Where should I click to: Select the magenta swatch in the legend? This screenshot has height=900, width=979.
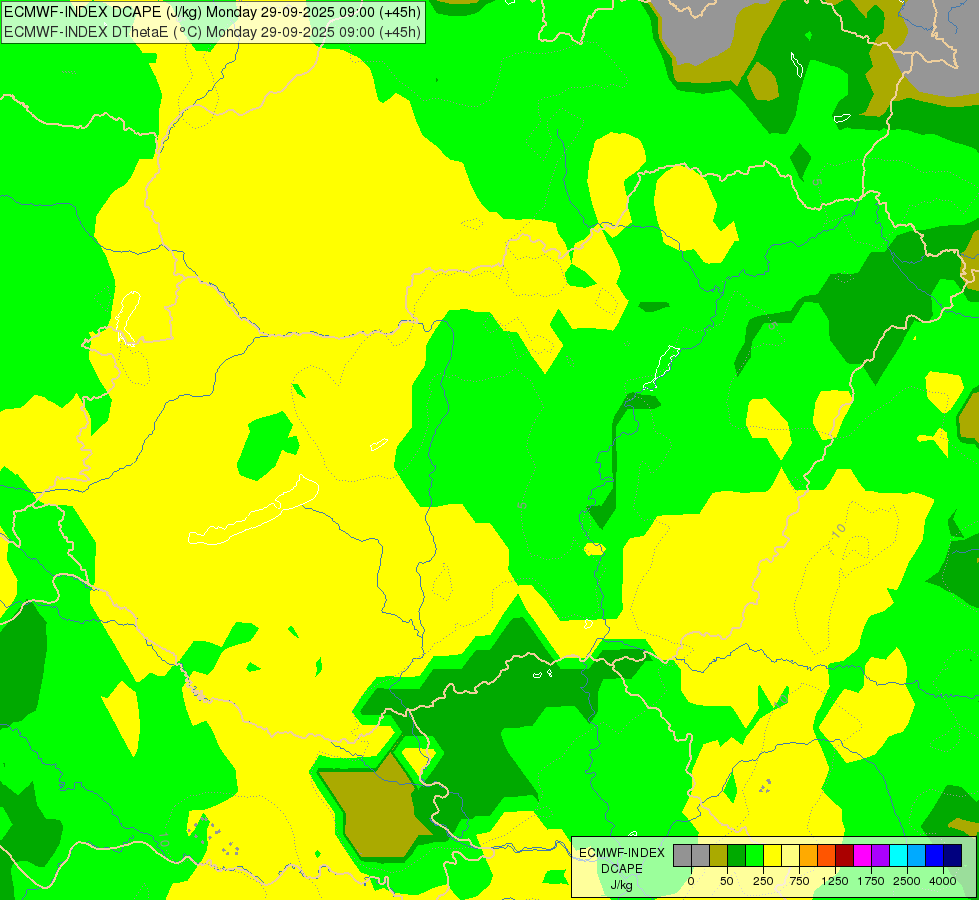coord(862,855)
